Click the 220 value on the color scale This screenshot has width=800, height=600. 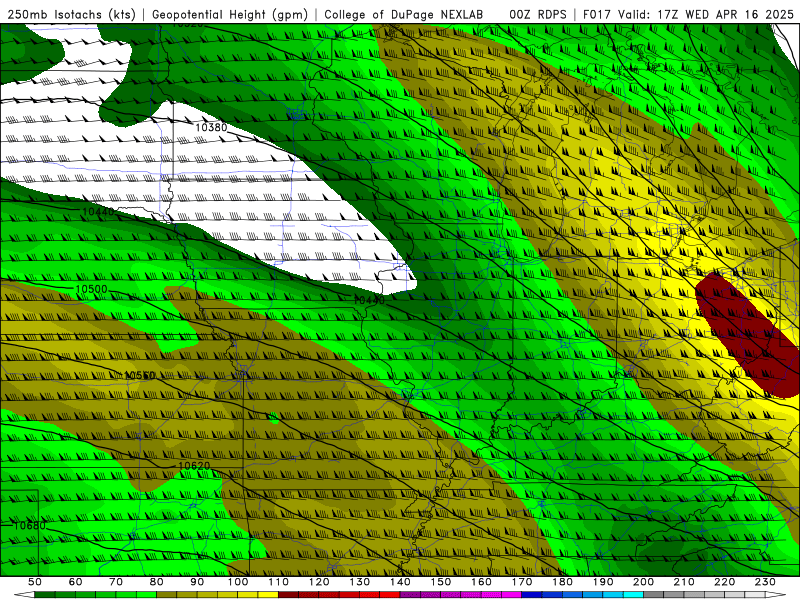pyautogui.click(x=726, y=582)
